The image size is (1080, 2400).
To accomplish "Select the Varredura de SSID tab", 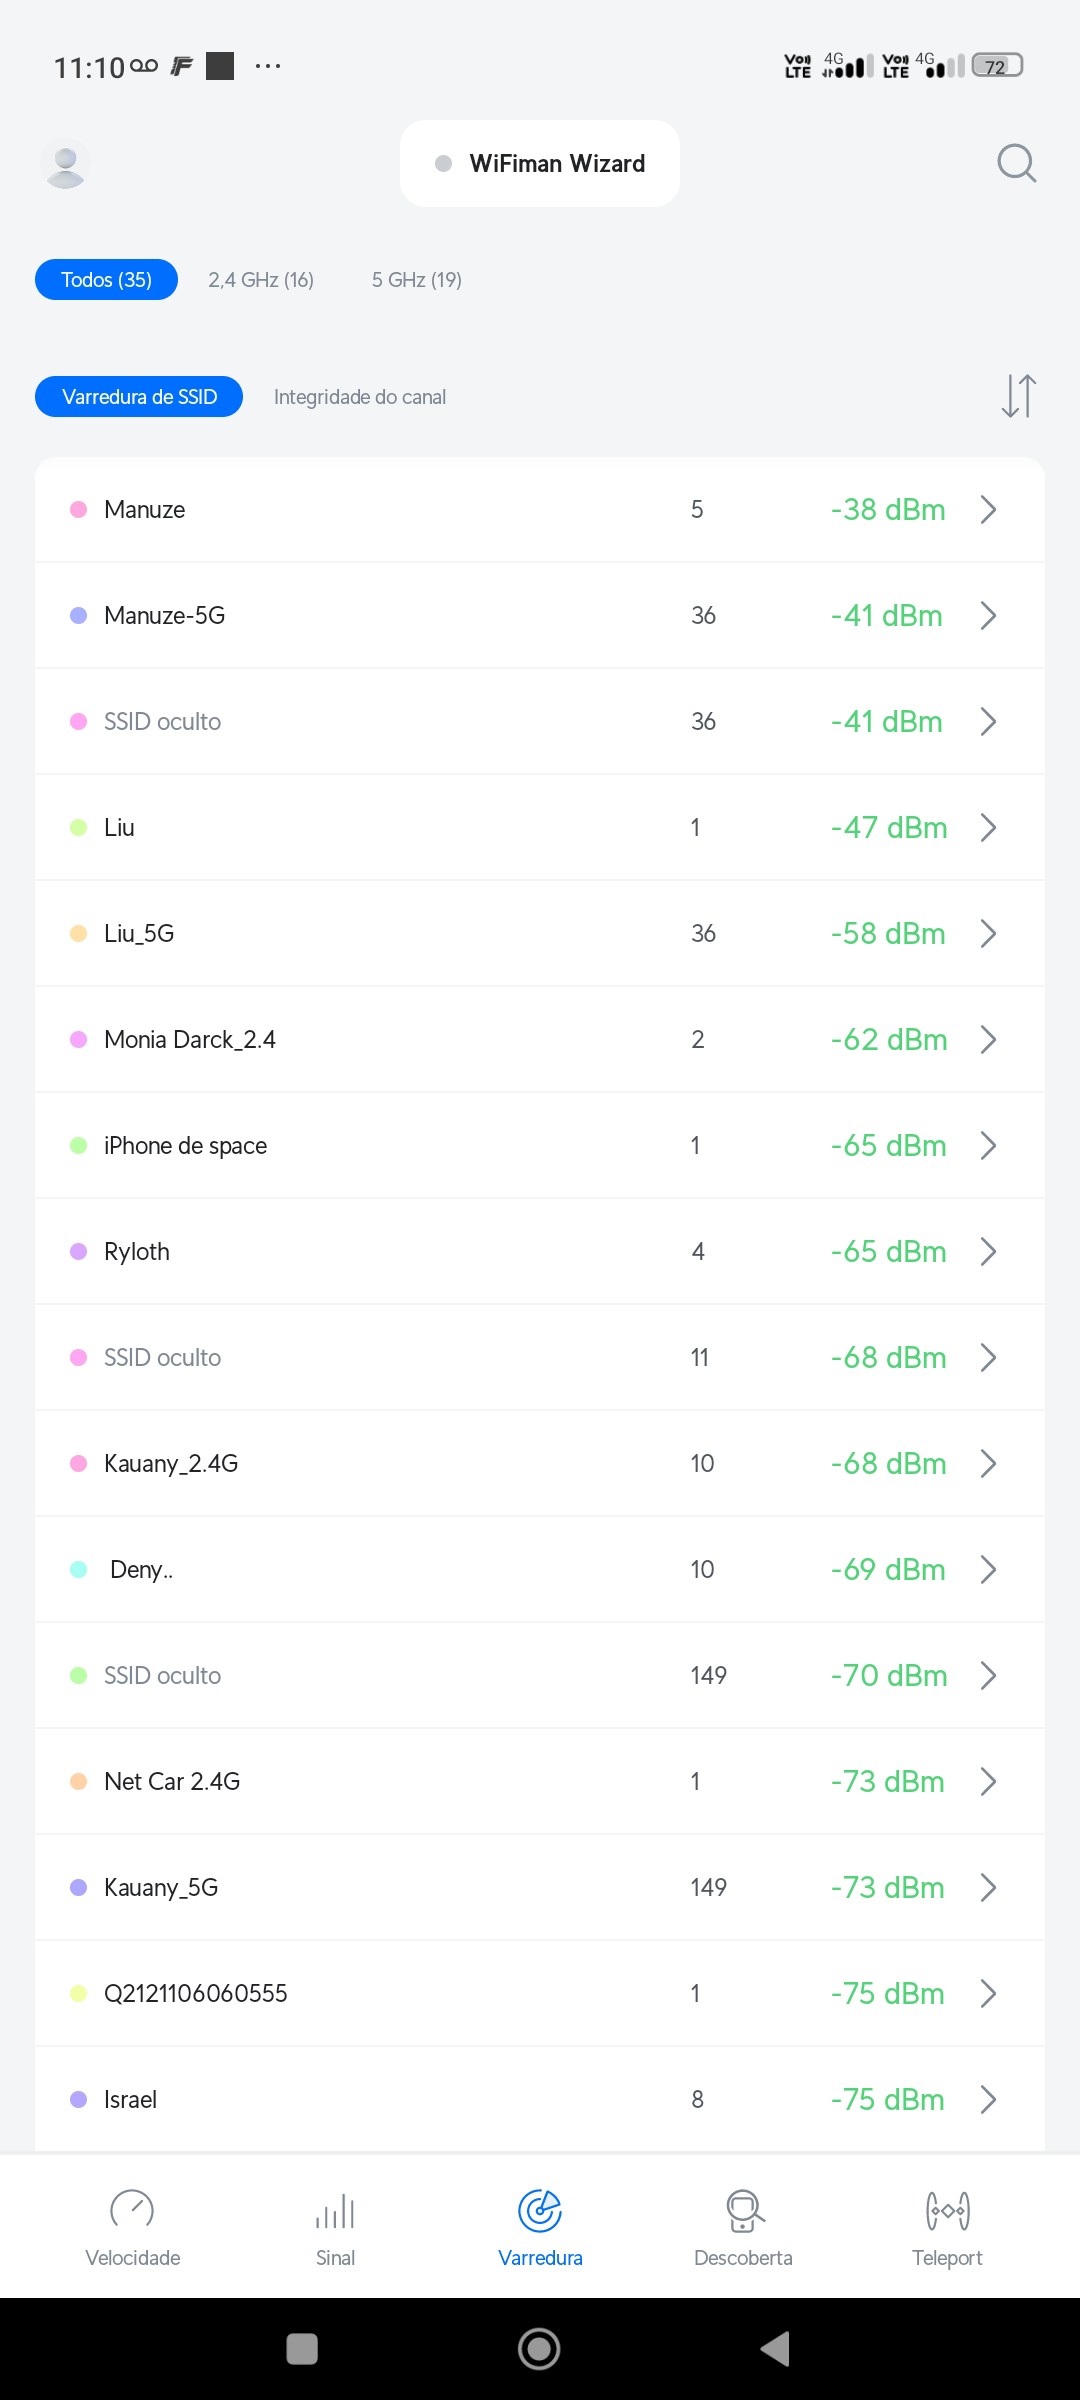I will [139, 397].
